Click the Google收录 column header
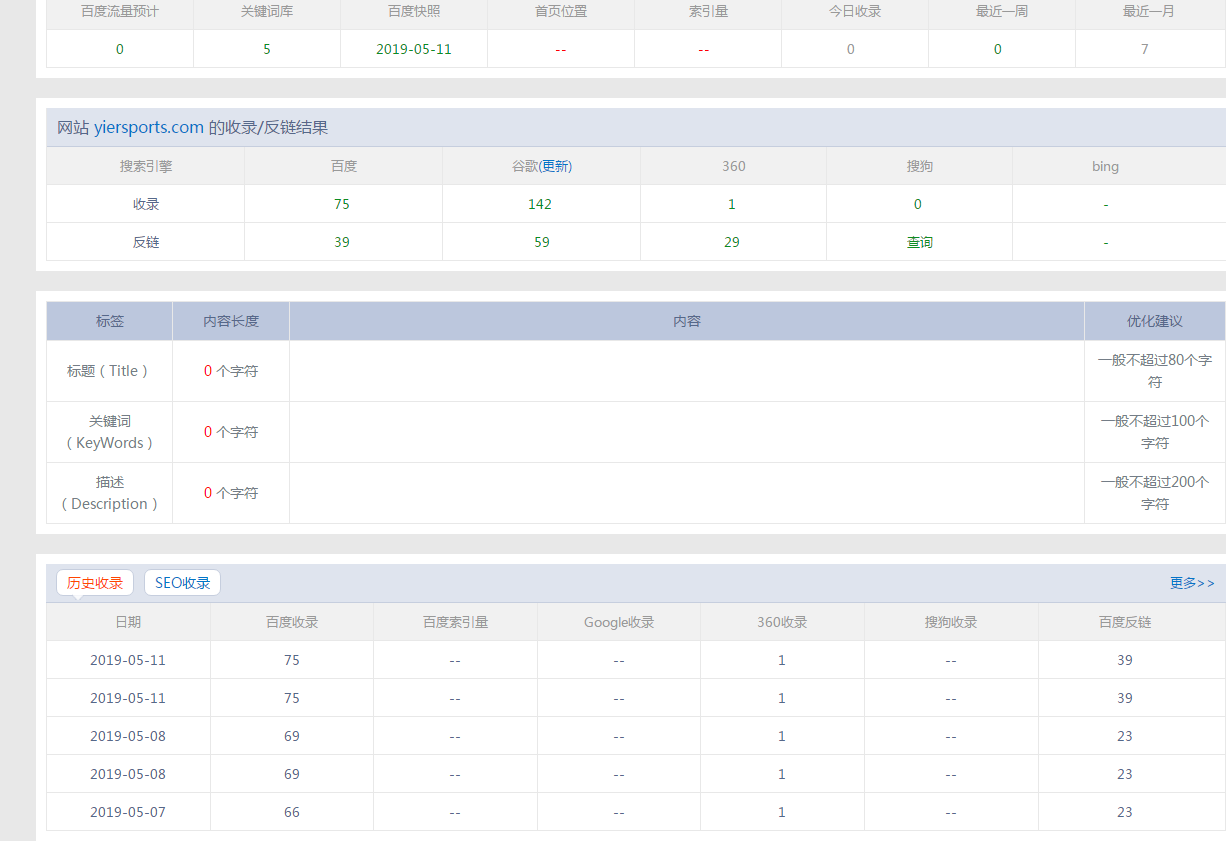This screenshot has height=841, width=1226. pyautogui.click(x=619, y=622)
